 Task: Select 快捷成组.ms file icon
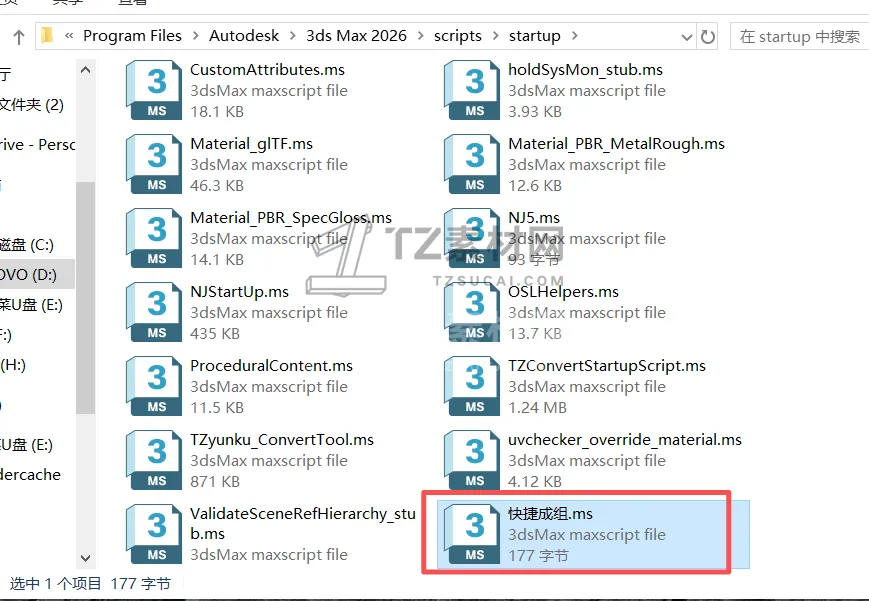(x=473, y=534)
